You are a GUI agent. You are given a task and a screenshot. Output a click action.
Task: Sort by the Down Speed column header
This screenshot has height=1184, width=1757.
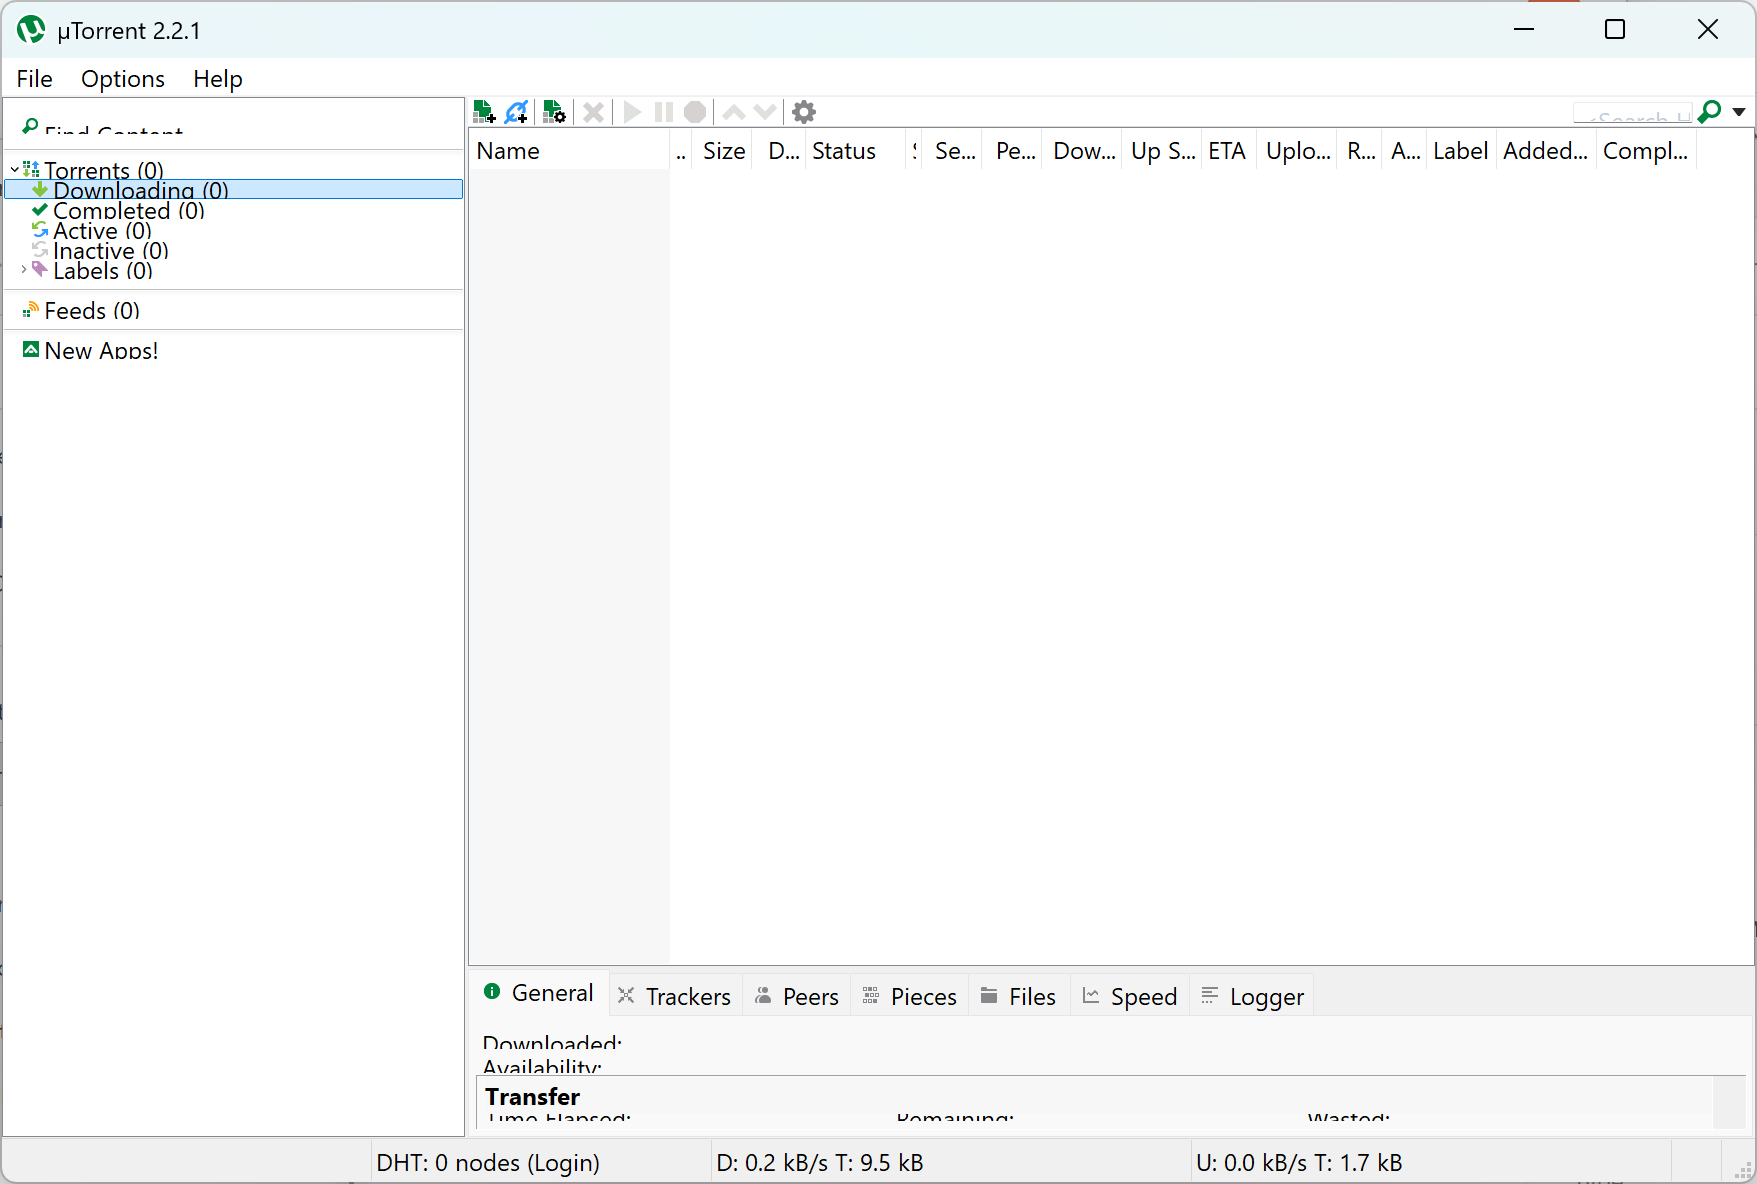point(1084,151)
